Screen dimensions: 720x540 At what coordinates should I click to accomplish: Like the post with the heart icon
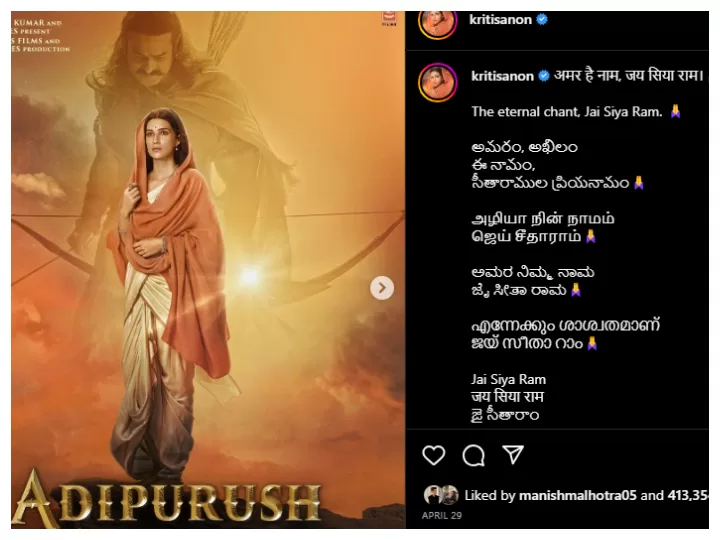point(433,455)
